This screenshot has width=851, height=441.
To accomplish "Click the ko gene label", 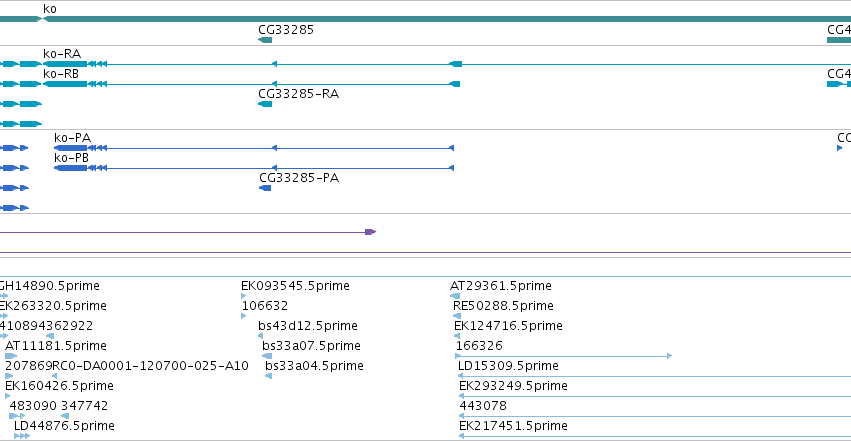I will point(49,9).
